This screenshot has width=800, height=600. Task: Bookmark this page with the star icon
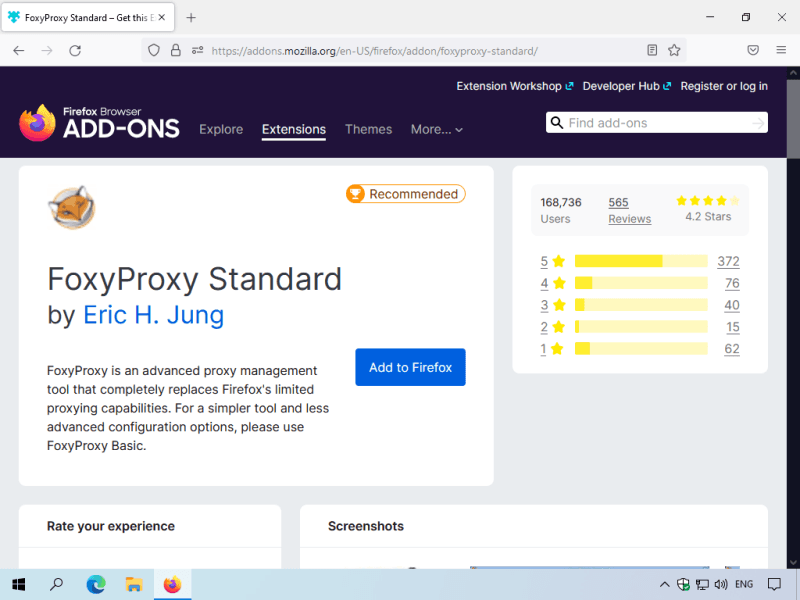(x=674, y=50)
